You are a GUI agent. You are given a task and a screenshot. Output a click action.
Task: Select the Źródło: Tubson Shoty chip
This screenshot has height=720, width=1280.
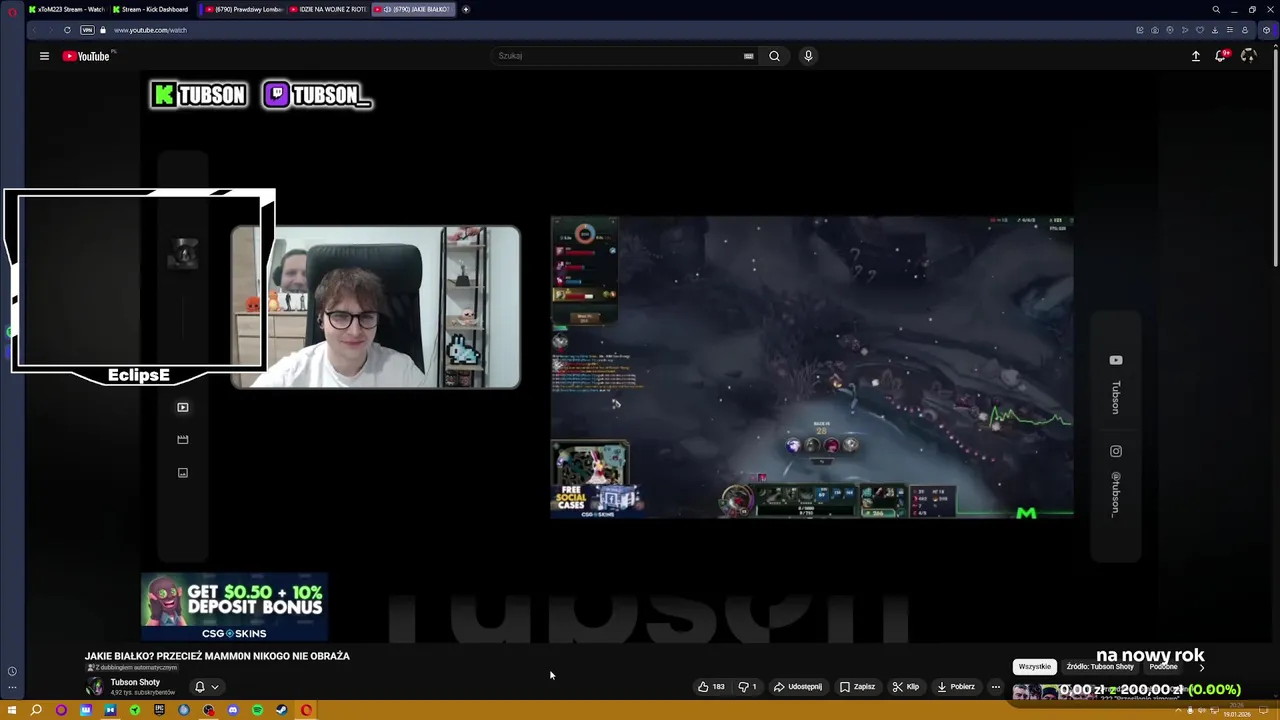[1100, 667]
